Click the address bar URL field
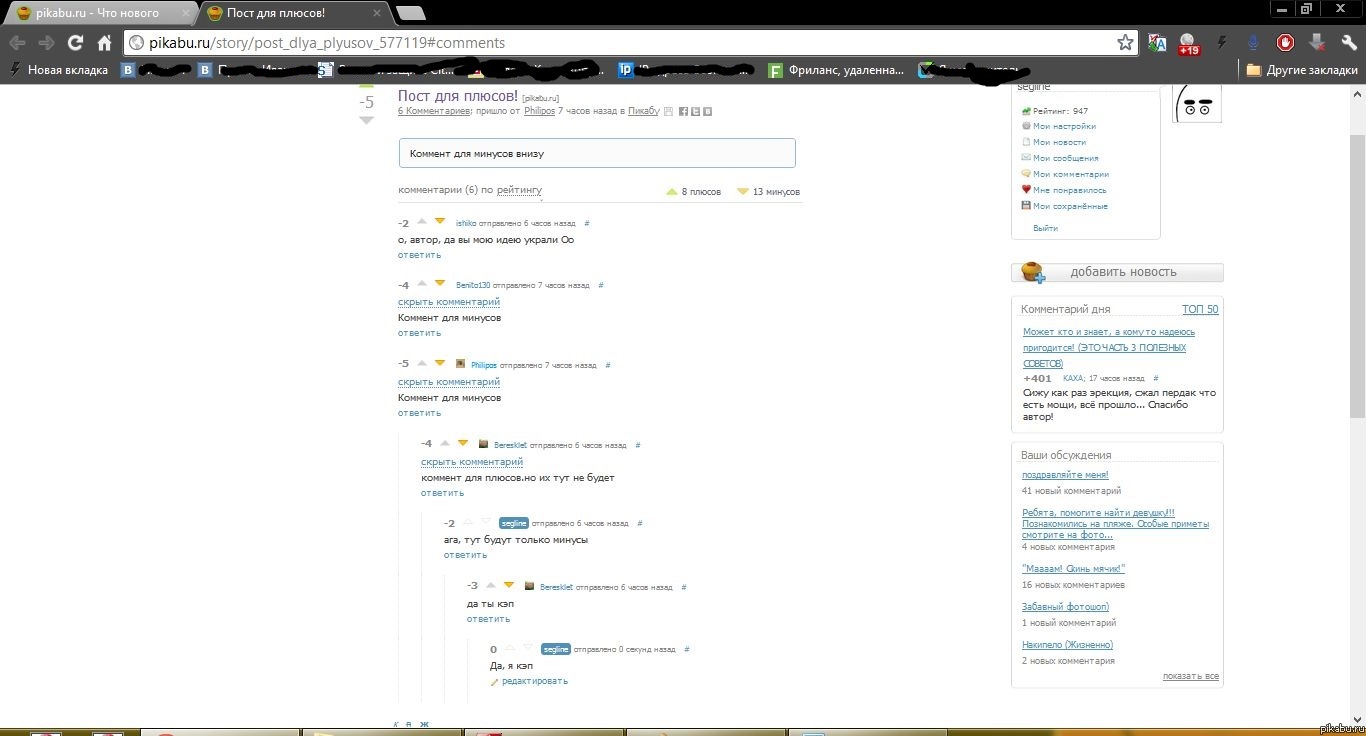The width and height of the screenshot is (1366, 736). tap(630, 43)
